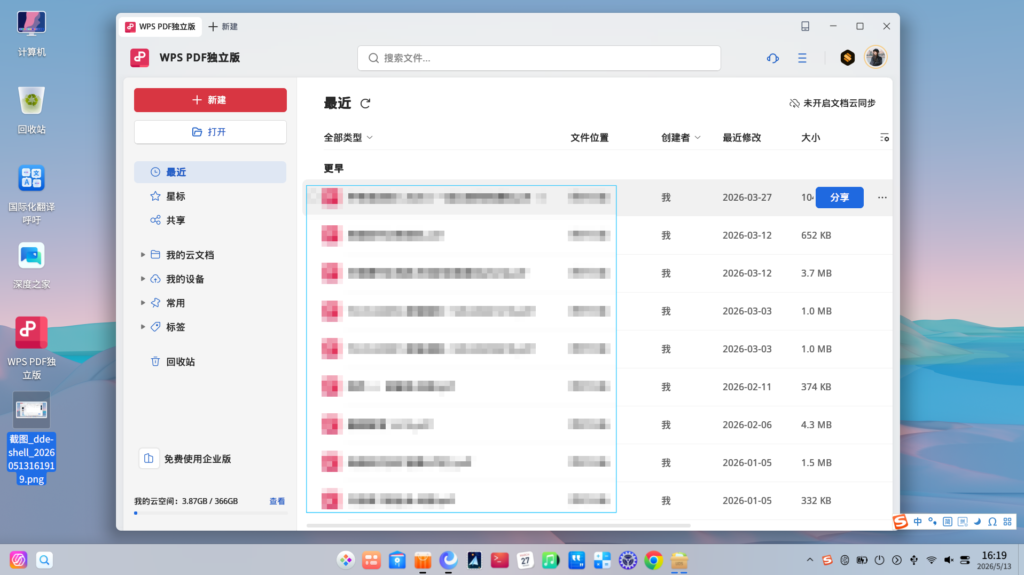Click the blue 分享 button
Image resolution: width=1024 pixels, height=575 pixels.
coord(839,197)
